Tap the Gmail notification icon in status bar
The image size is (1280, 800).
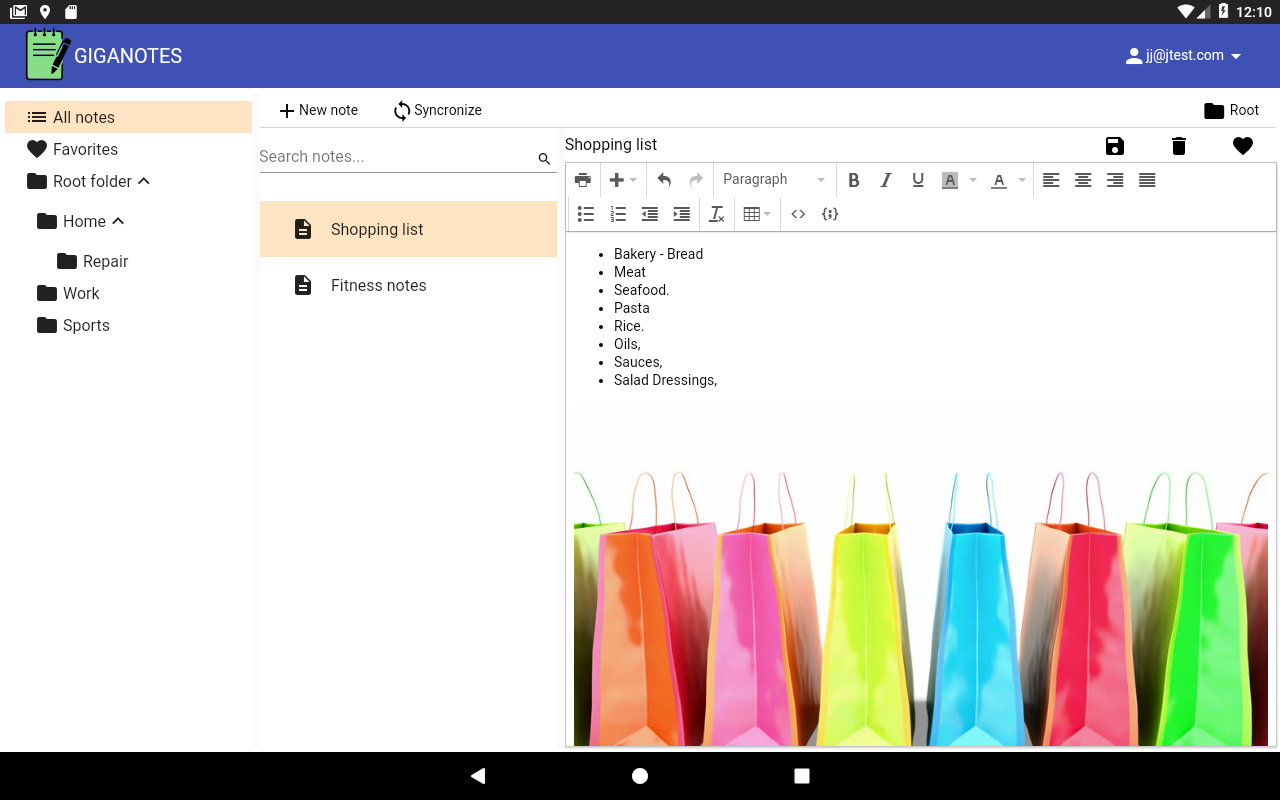click(x=19, y=12)
